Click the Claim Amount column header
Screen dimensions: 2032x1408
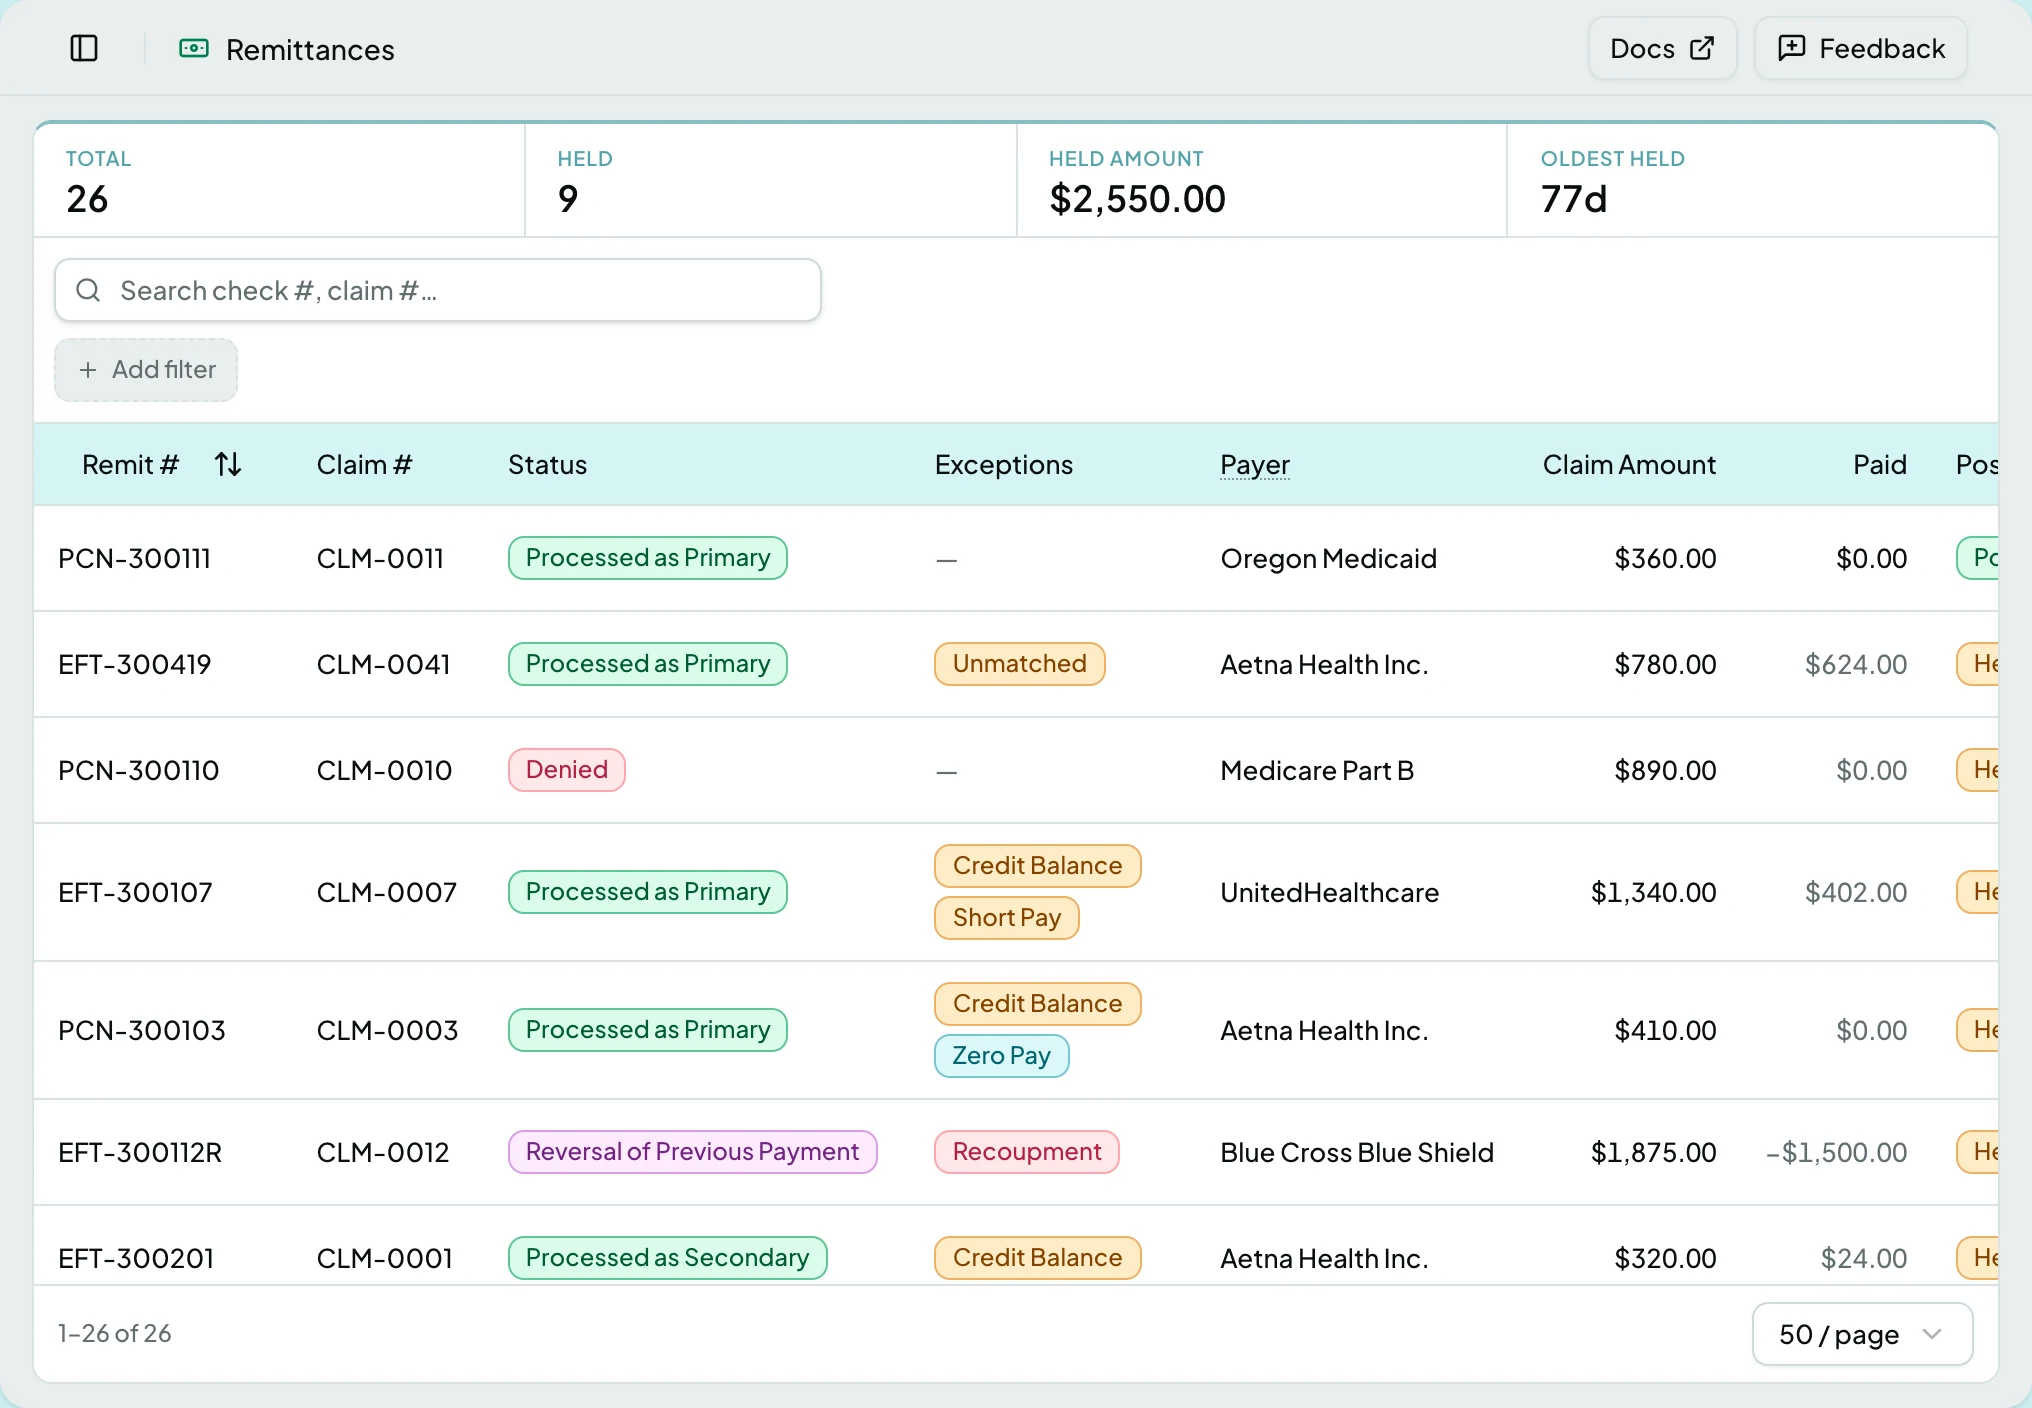1629,464
